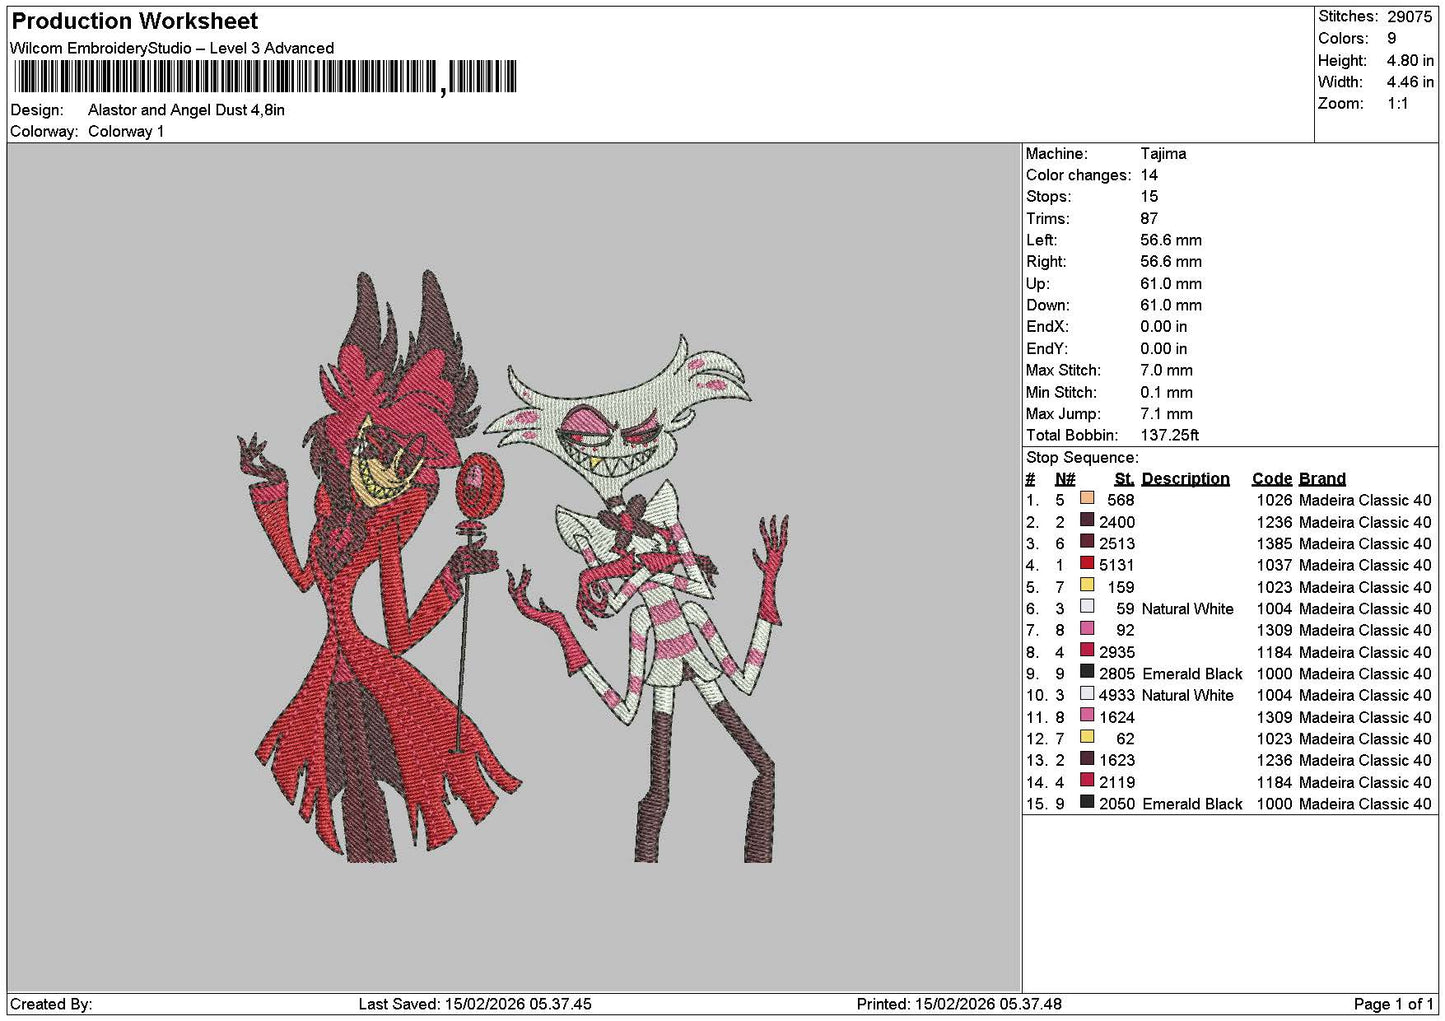Click the 'Stop Sequence:' heading
Image resolution: width=1445 pixels, height=1021 pixels.
(x=1082, y=458)
